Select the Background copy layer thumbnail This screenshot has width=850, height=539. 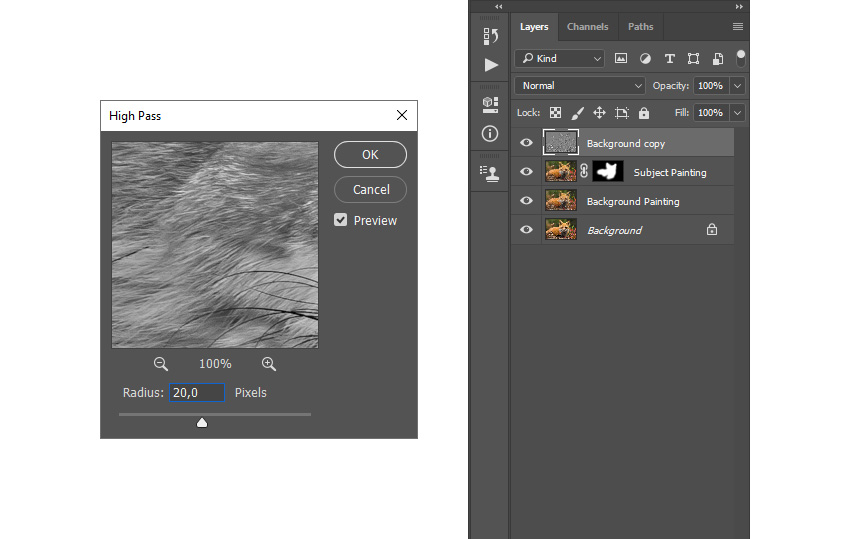tap(561, 143)
